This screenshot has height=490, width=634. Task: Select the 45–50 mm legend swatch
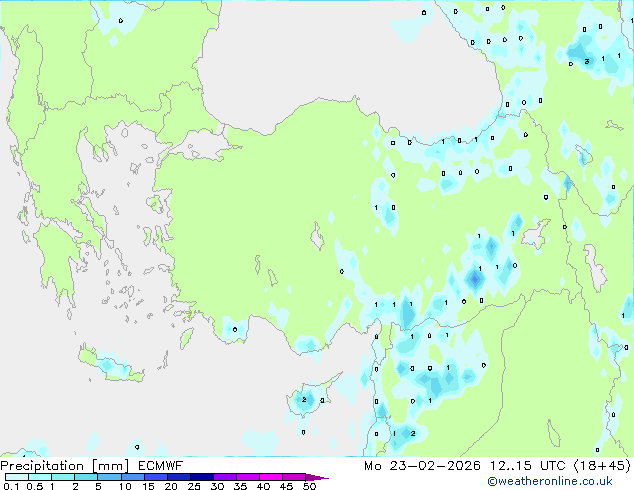coord(294,477)
